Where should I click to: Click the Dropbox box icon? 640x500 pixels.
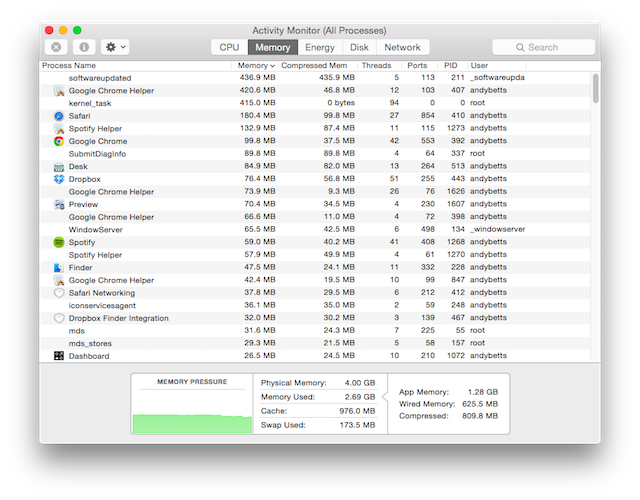[59, 179]
